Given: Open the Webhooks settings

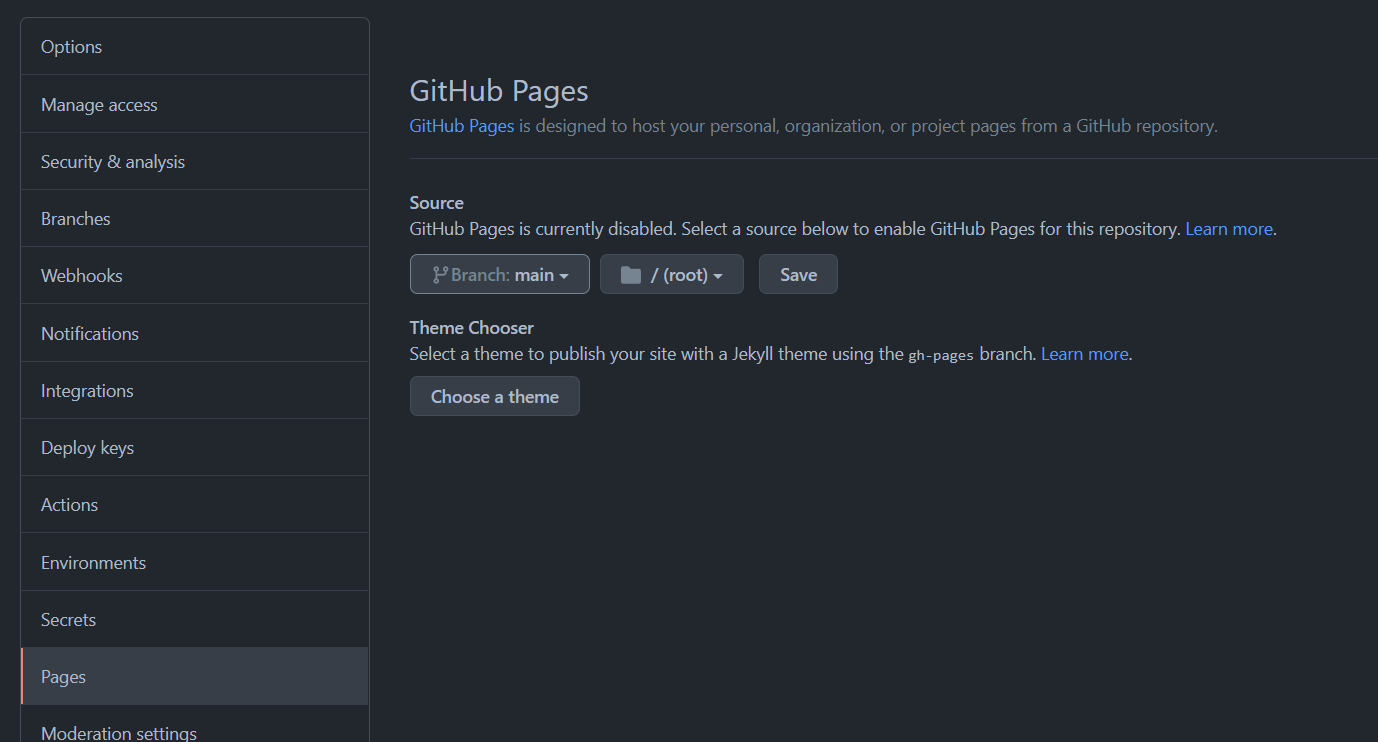Looking at the screenshot, I should click(x=195, y=275).
